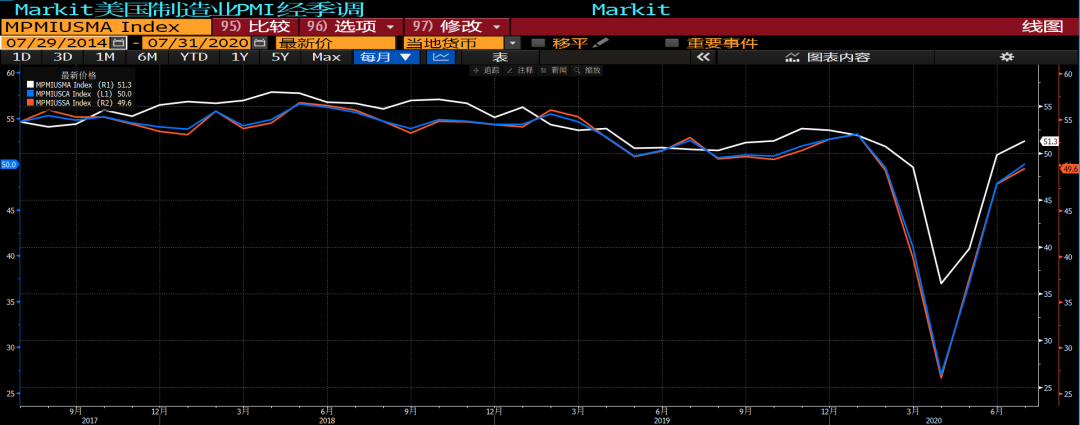Toggle the 重要事件 checkbox

pyautogui.click(x=672, y=43)
